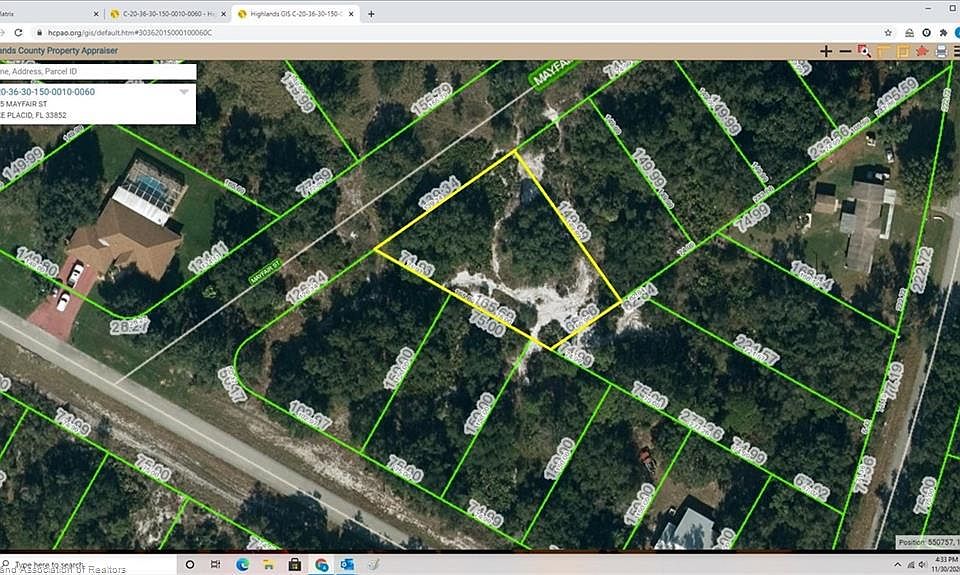The height and width of the screenshot is (575, 960).
Task: Open File Explorer from taskbar
Action: click(x=268, y=564)
